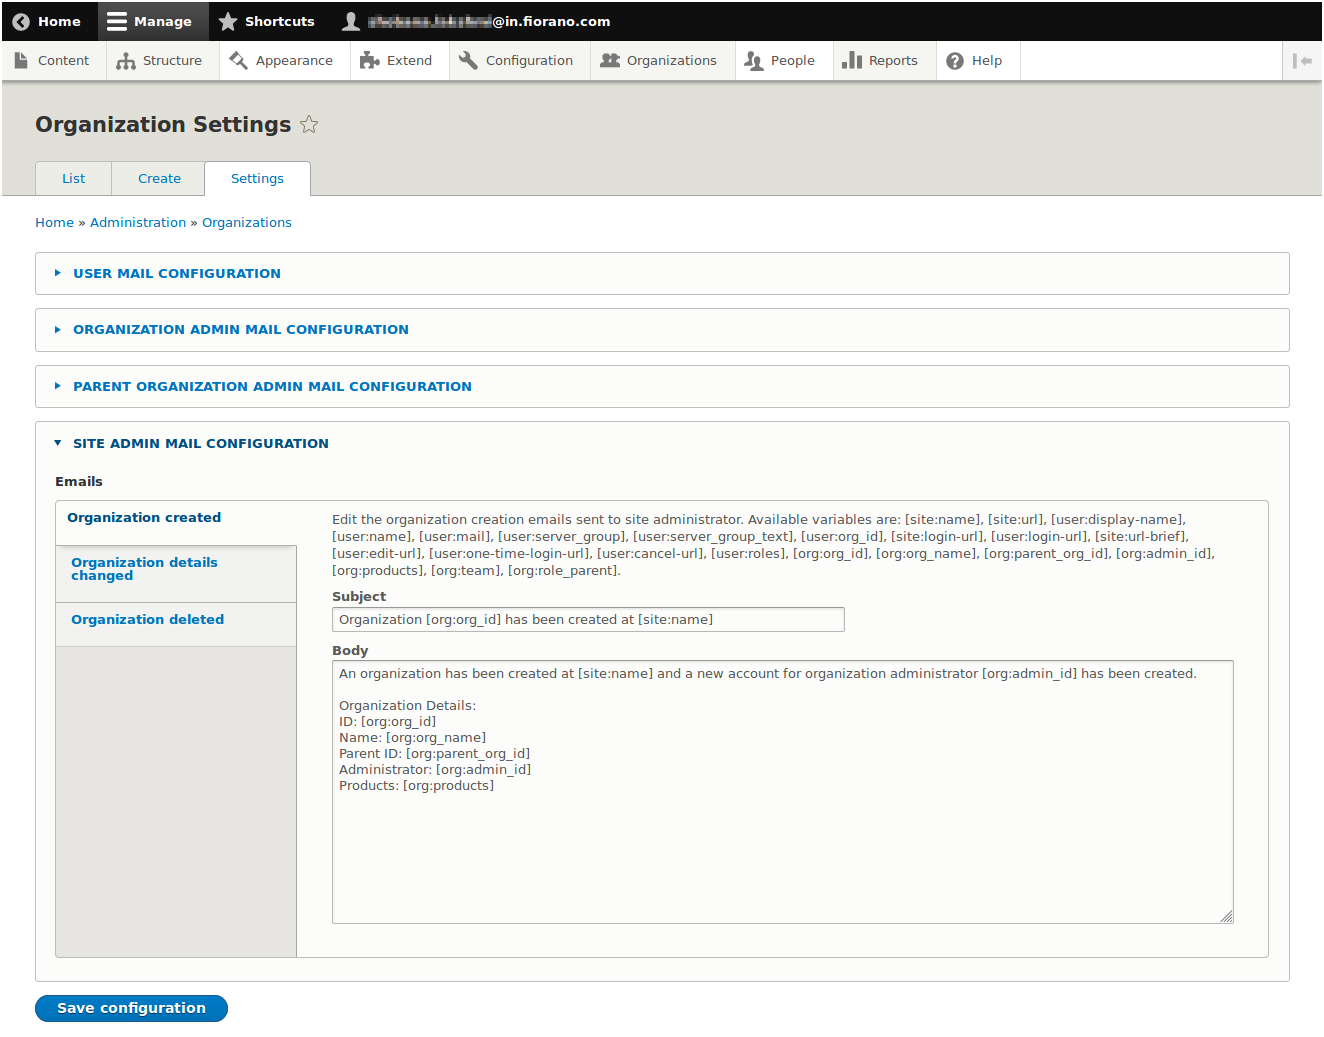Click into the Subject text field
This screenshot has width=1324, height=1037.
point(588,620)
